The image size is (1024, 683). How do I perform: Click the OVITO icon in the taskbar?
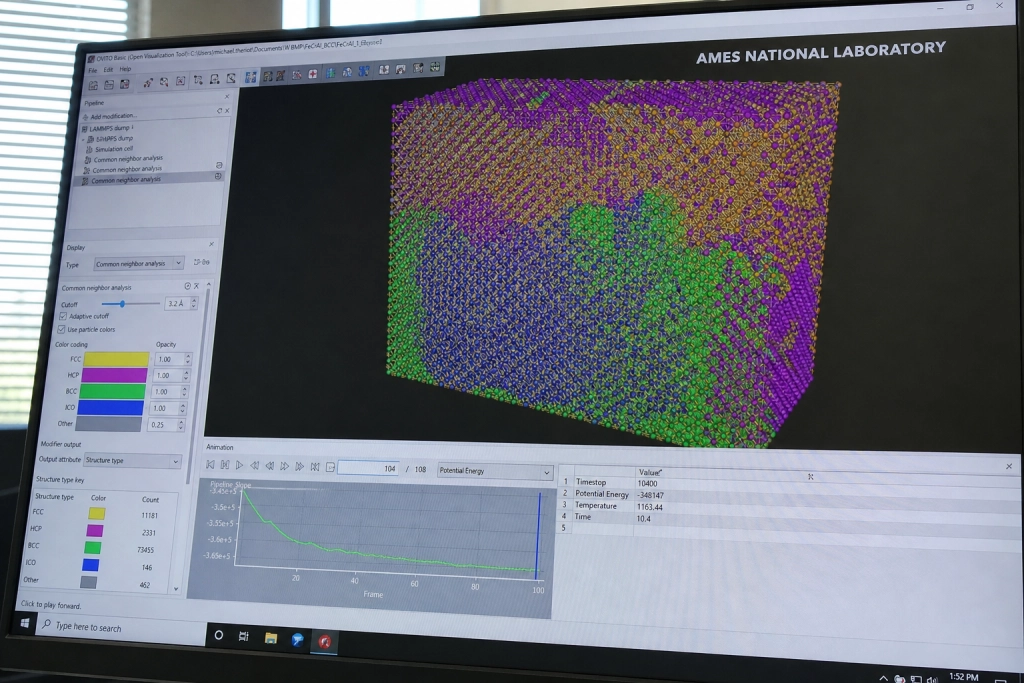tap(325, 641)
